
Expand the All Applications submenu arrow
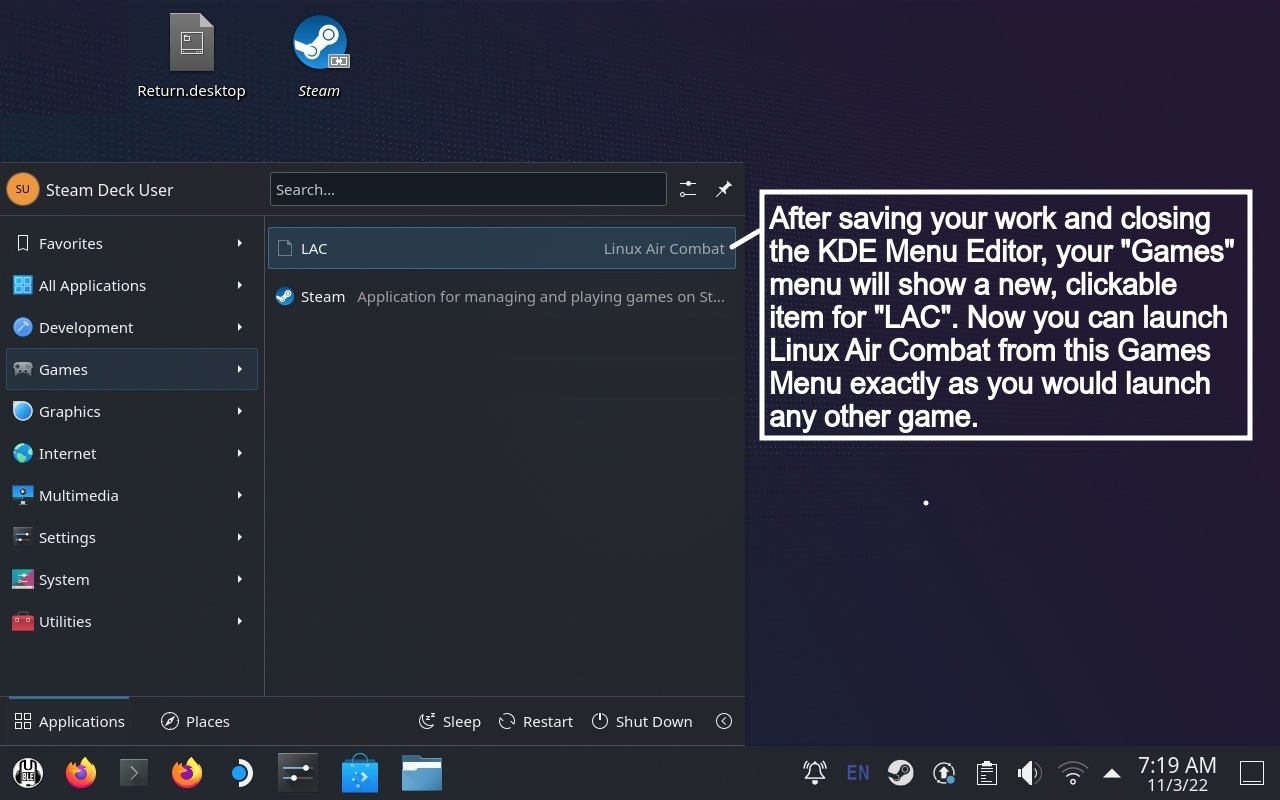[240, 285]
